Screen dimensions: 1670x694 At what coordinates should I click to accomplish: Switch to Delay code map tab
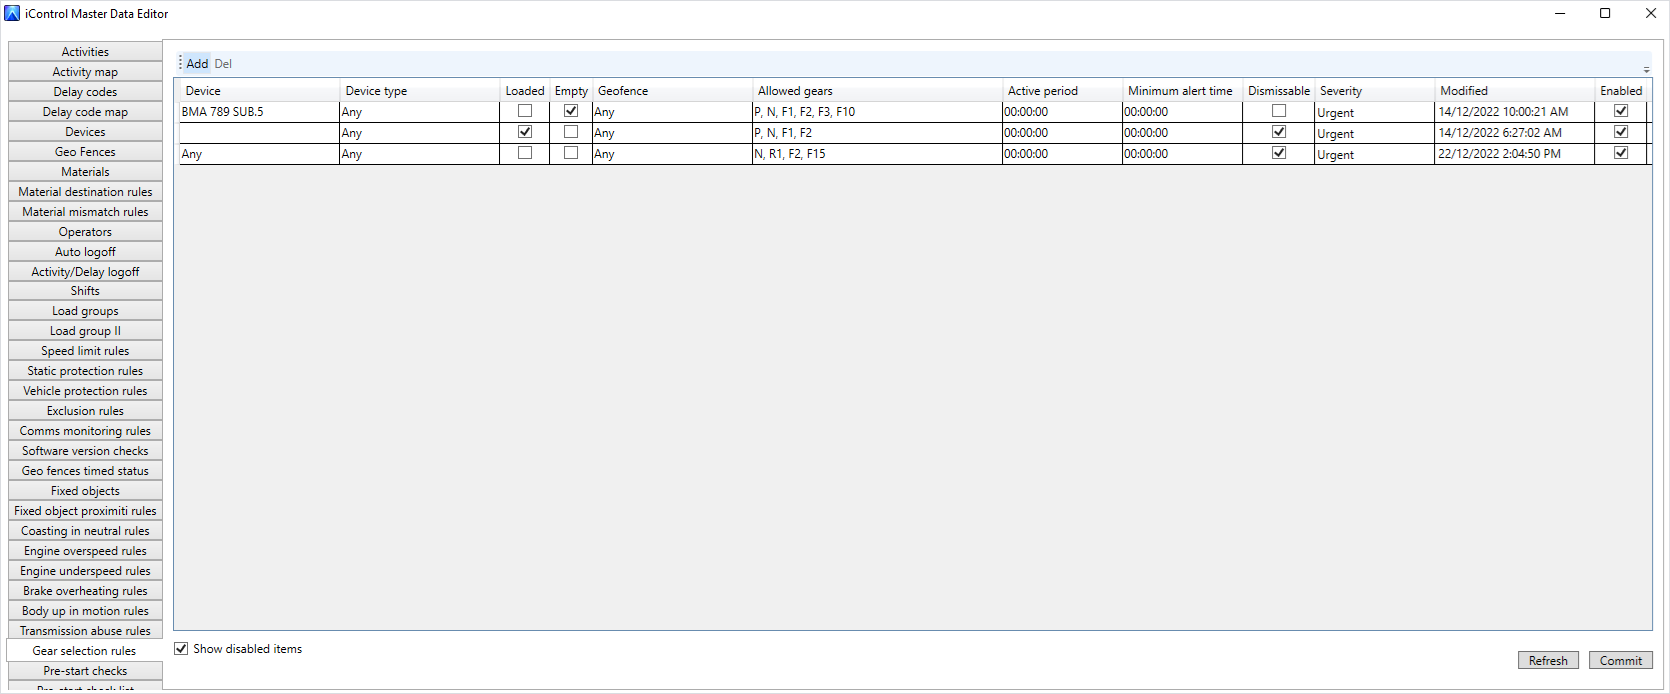[85, 112]
